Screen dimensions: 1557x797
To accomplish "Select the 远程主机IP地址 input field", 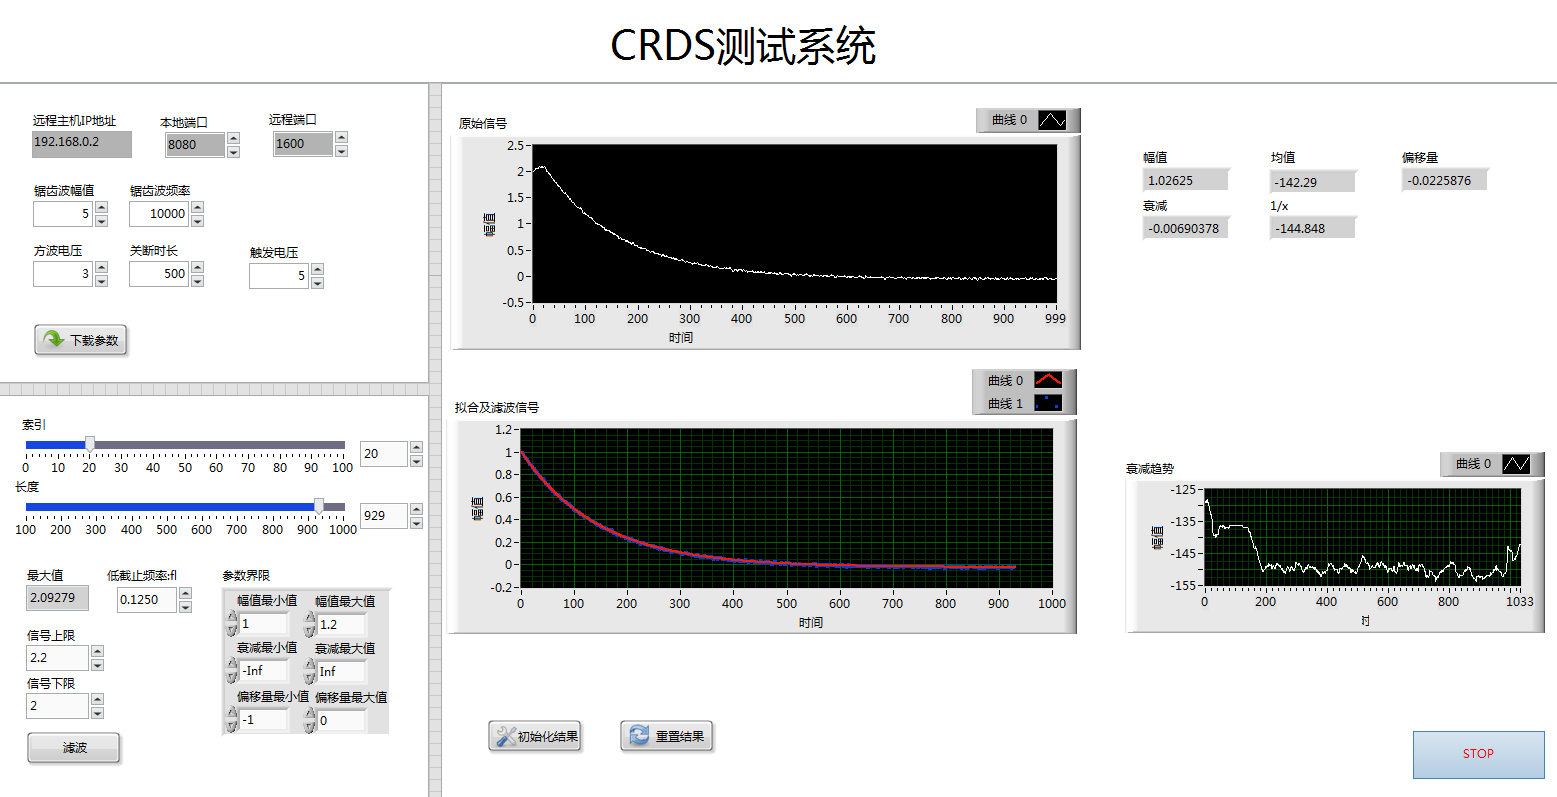I will click(81, 144).
